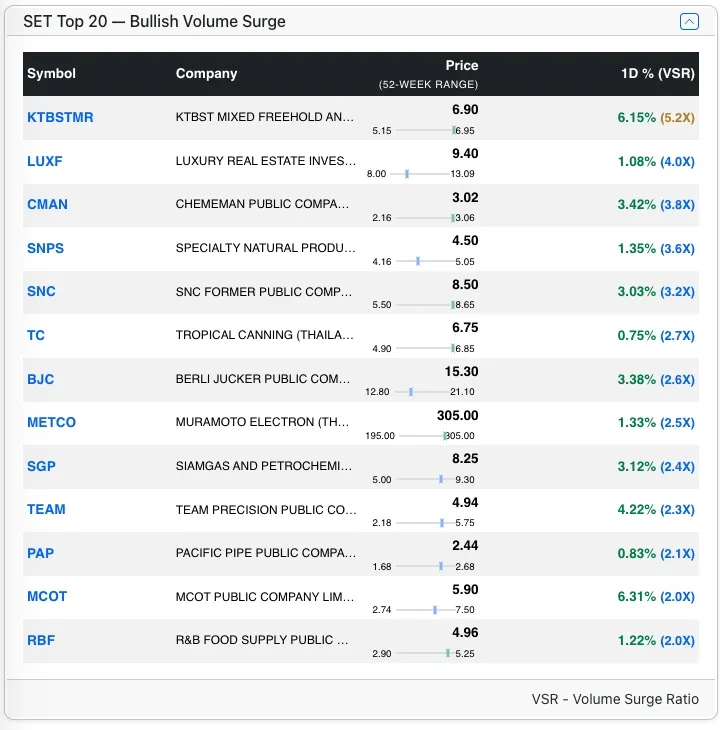Click company name MURAMOTO ELECTRON (TH…
Viewport: 726px width, 730px height.
click(x=262, y=422)
